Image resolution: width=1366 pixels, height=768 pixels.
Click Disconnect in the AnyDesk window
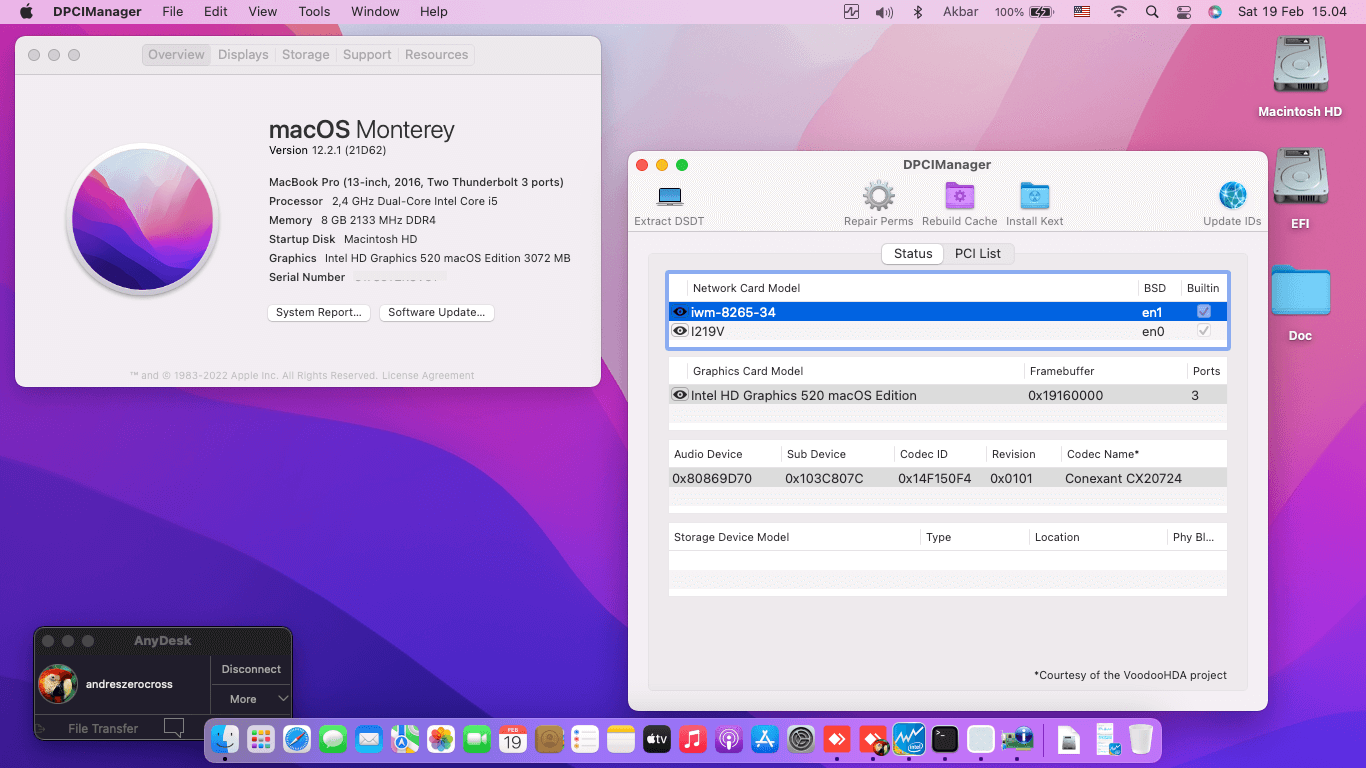(x=251, y=669)
